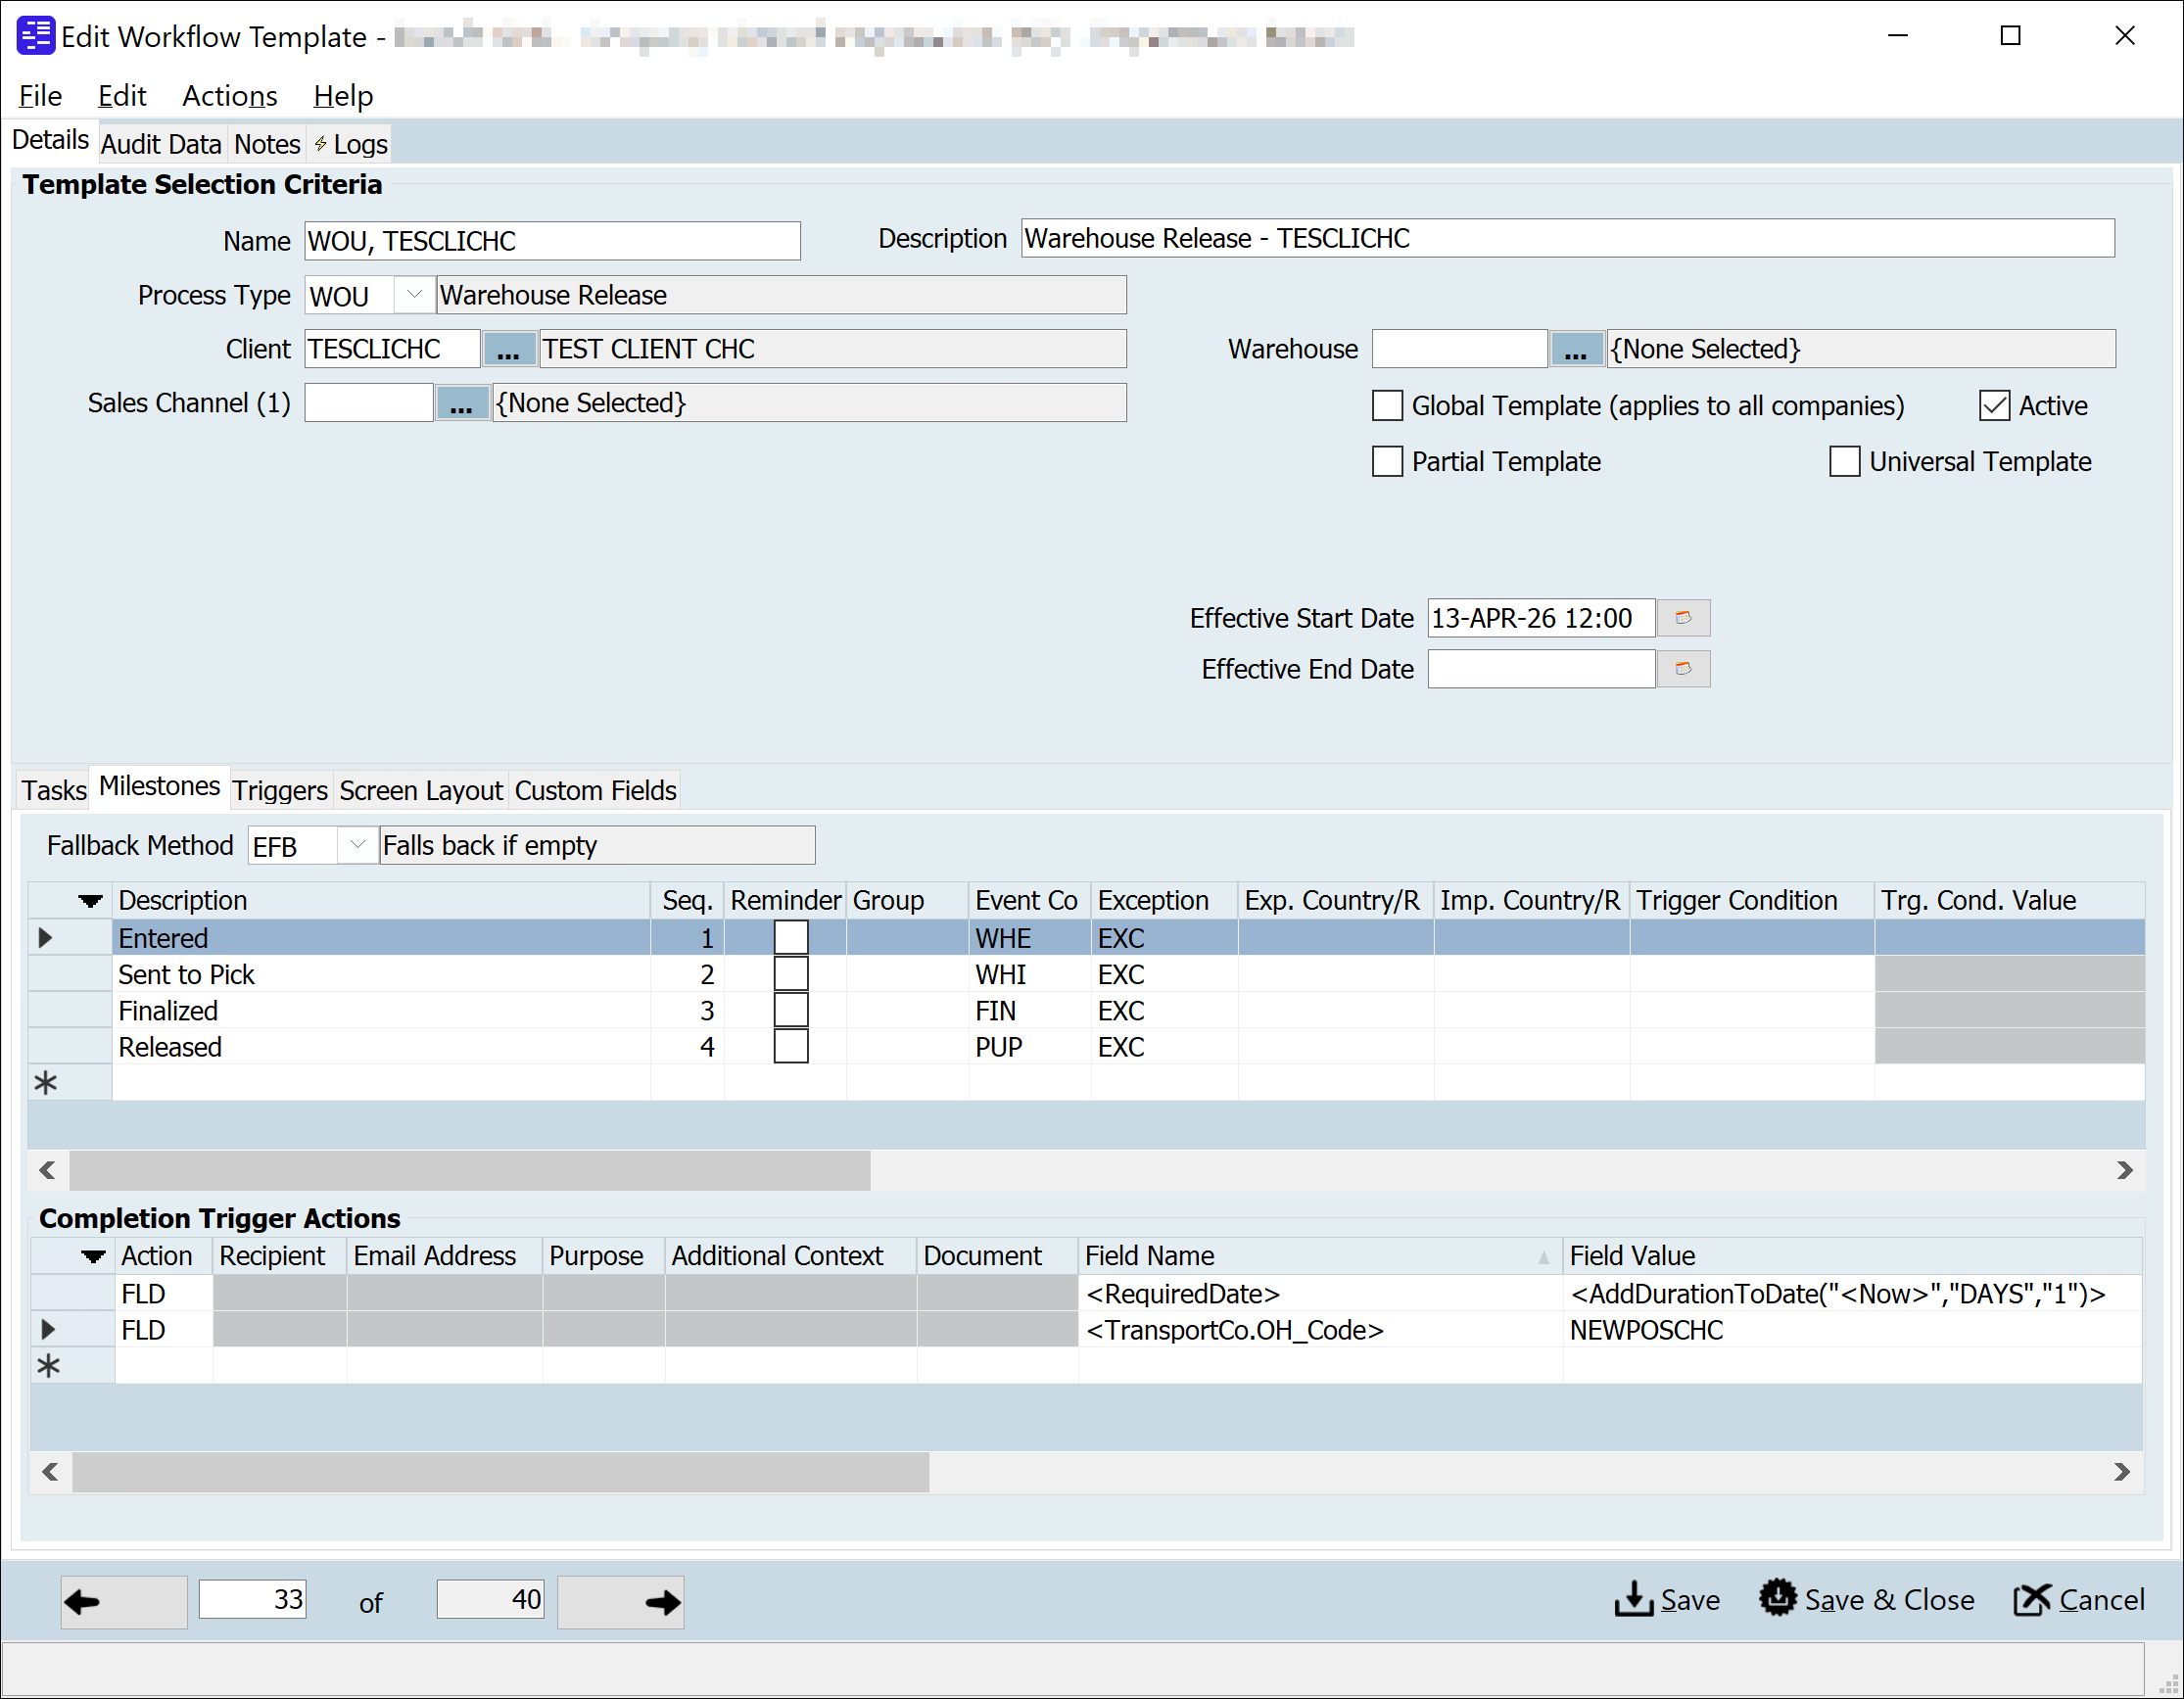Enable Reminder for the Entered milestone
This screenshot has height=1699, width=2184.
point(790,937)
